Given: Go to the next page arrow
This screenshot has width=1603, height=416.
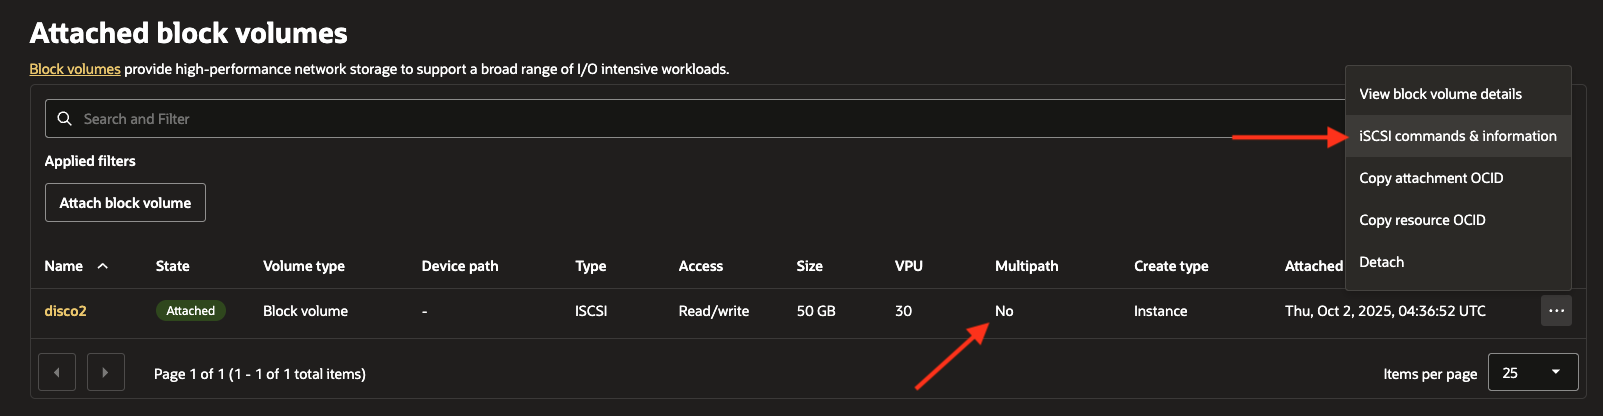Looking at the screenshot, I should point(105,373).
